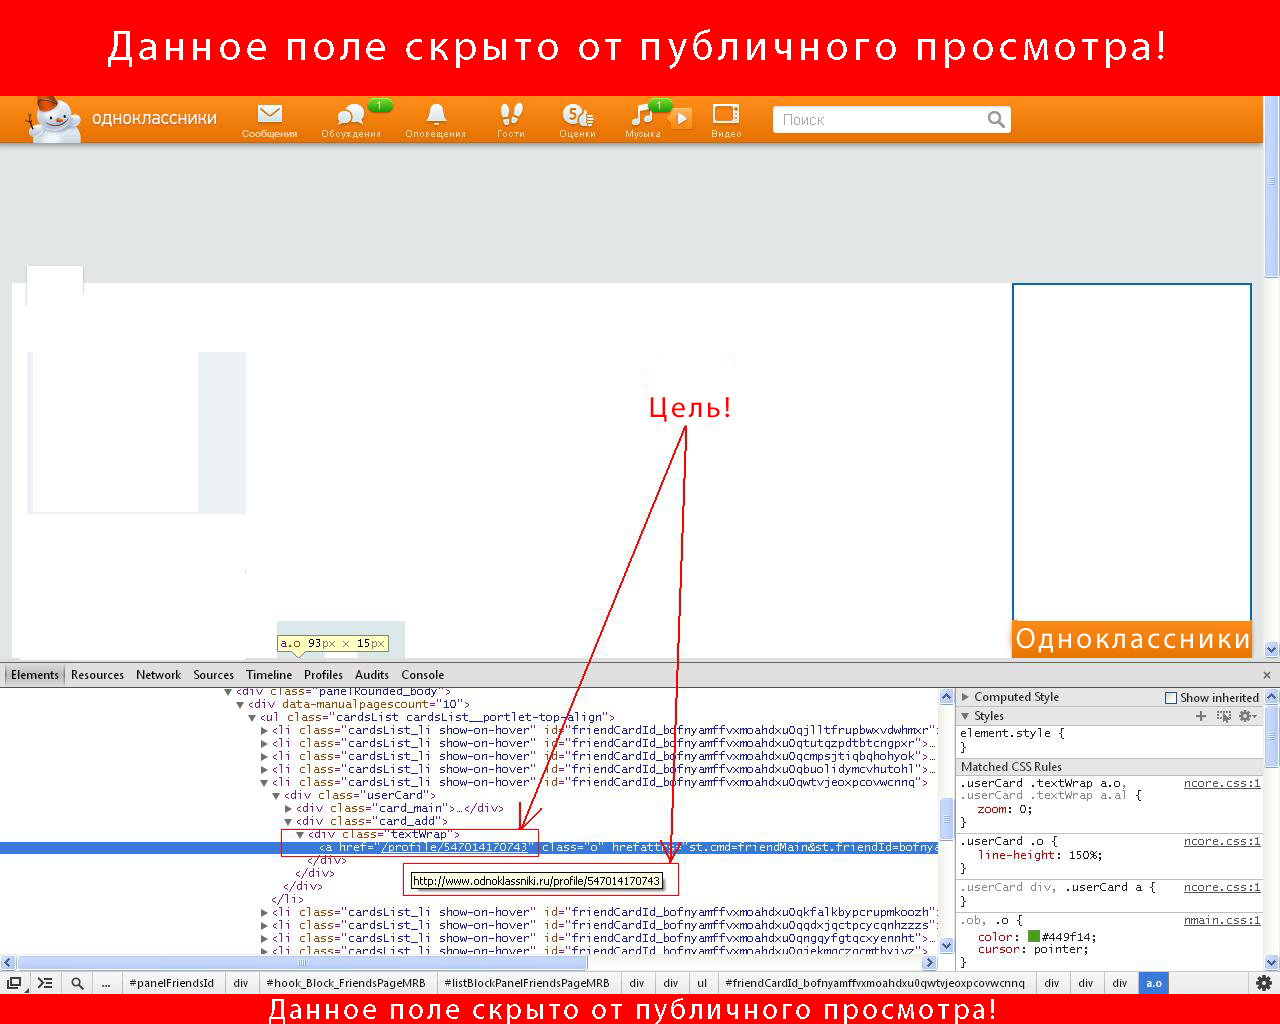1280x1024 pixels.
Task: Click the snowman Odnoklassniki logo
Action: tap(54, 120)
